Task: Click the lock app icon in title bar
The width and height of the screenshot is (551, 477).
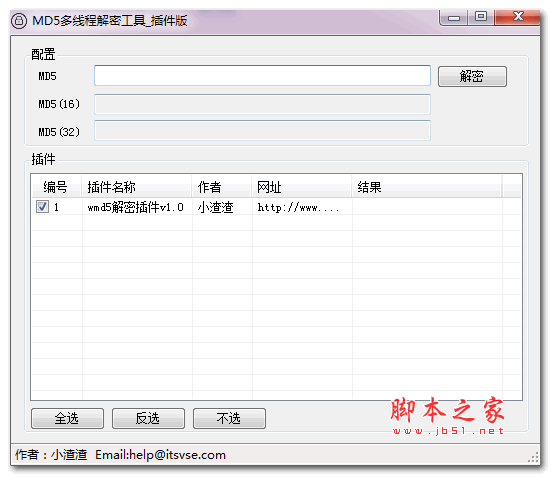Action: tap(19, 21)
